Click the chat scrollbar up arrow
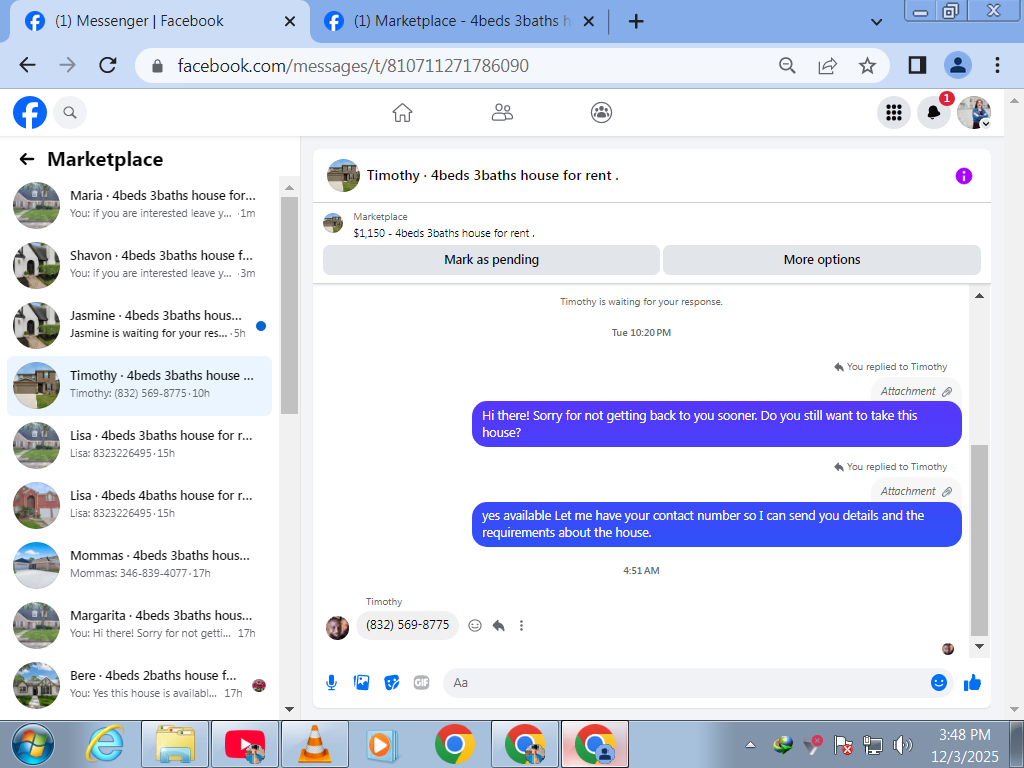1024x768 pixels. (979, 296)
